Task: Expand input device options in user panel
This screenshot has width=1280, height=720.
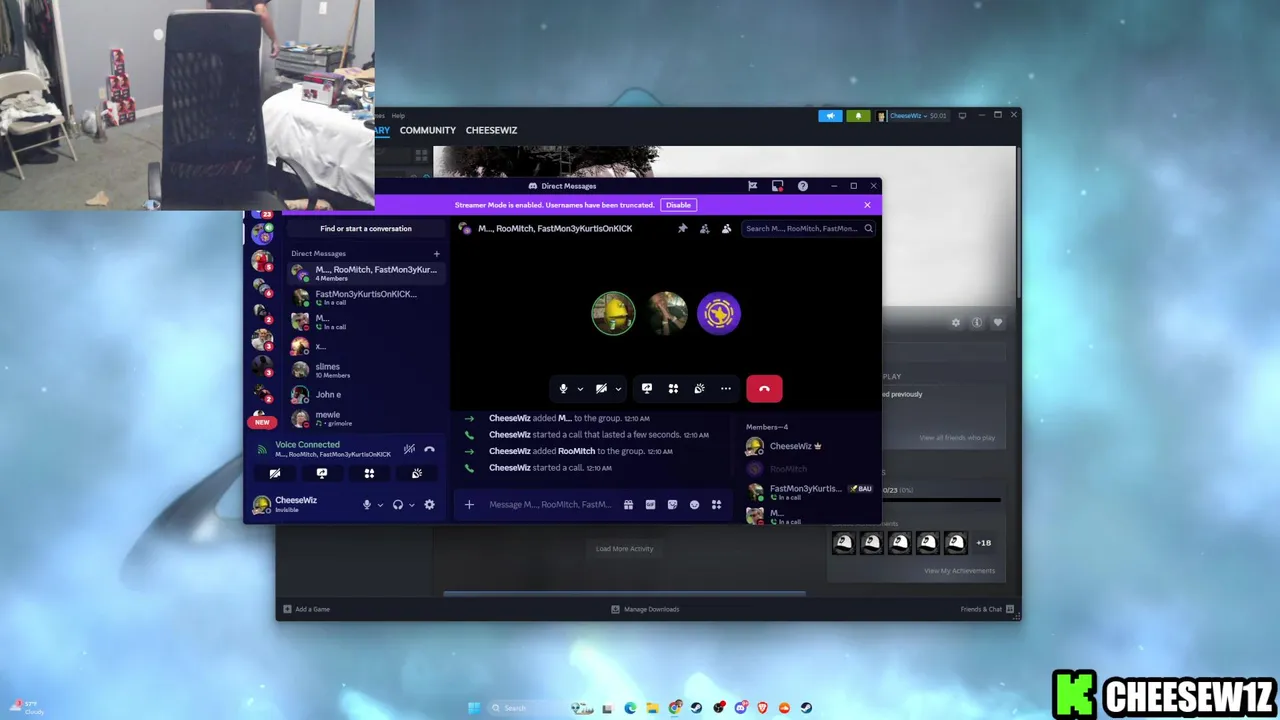Action: pos(380,505)
